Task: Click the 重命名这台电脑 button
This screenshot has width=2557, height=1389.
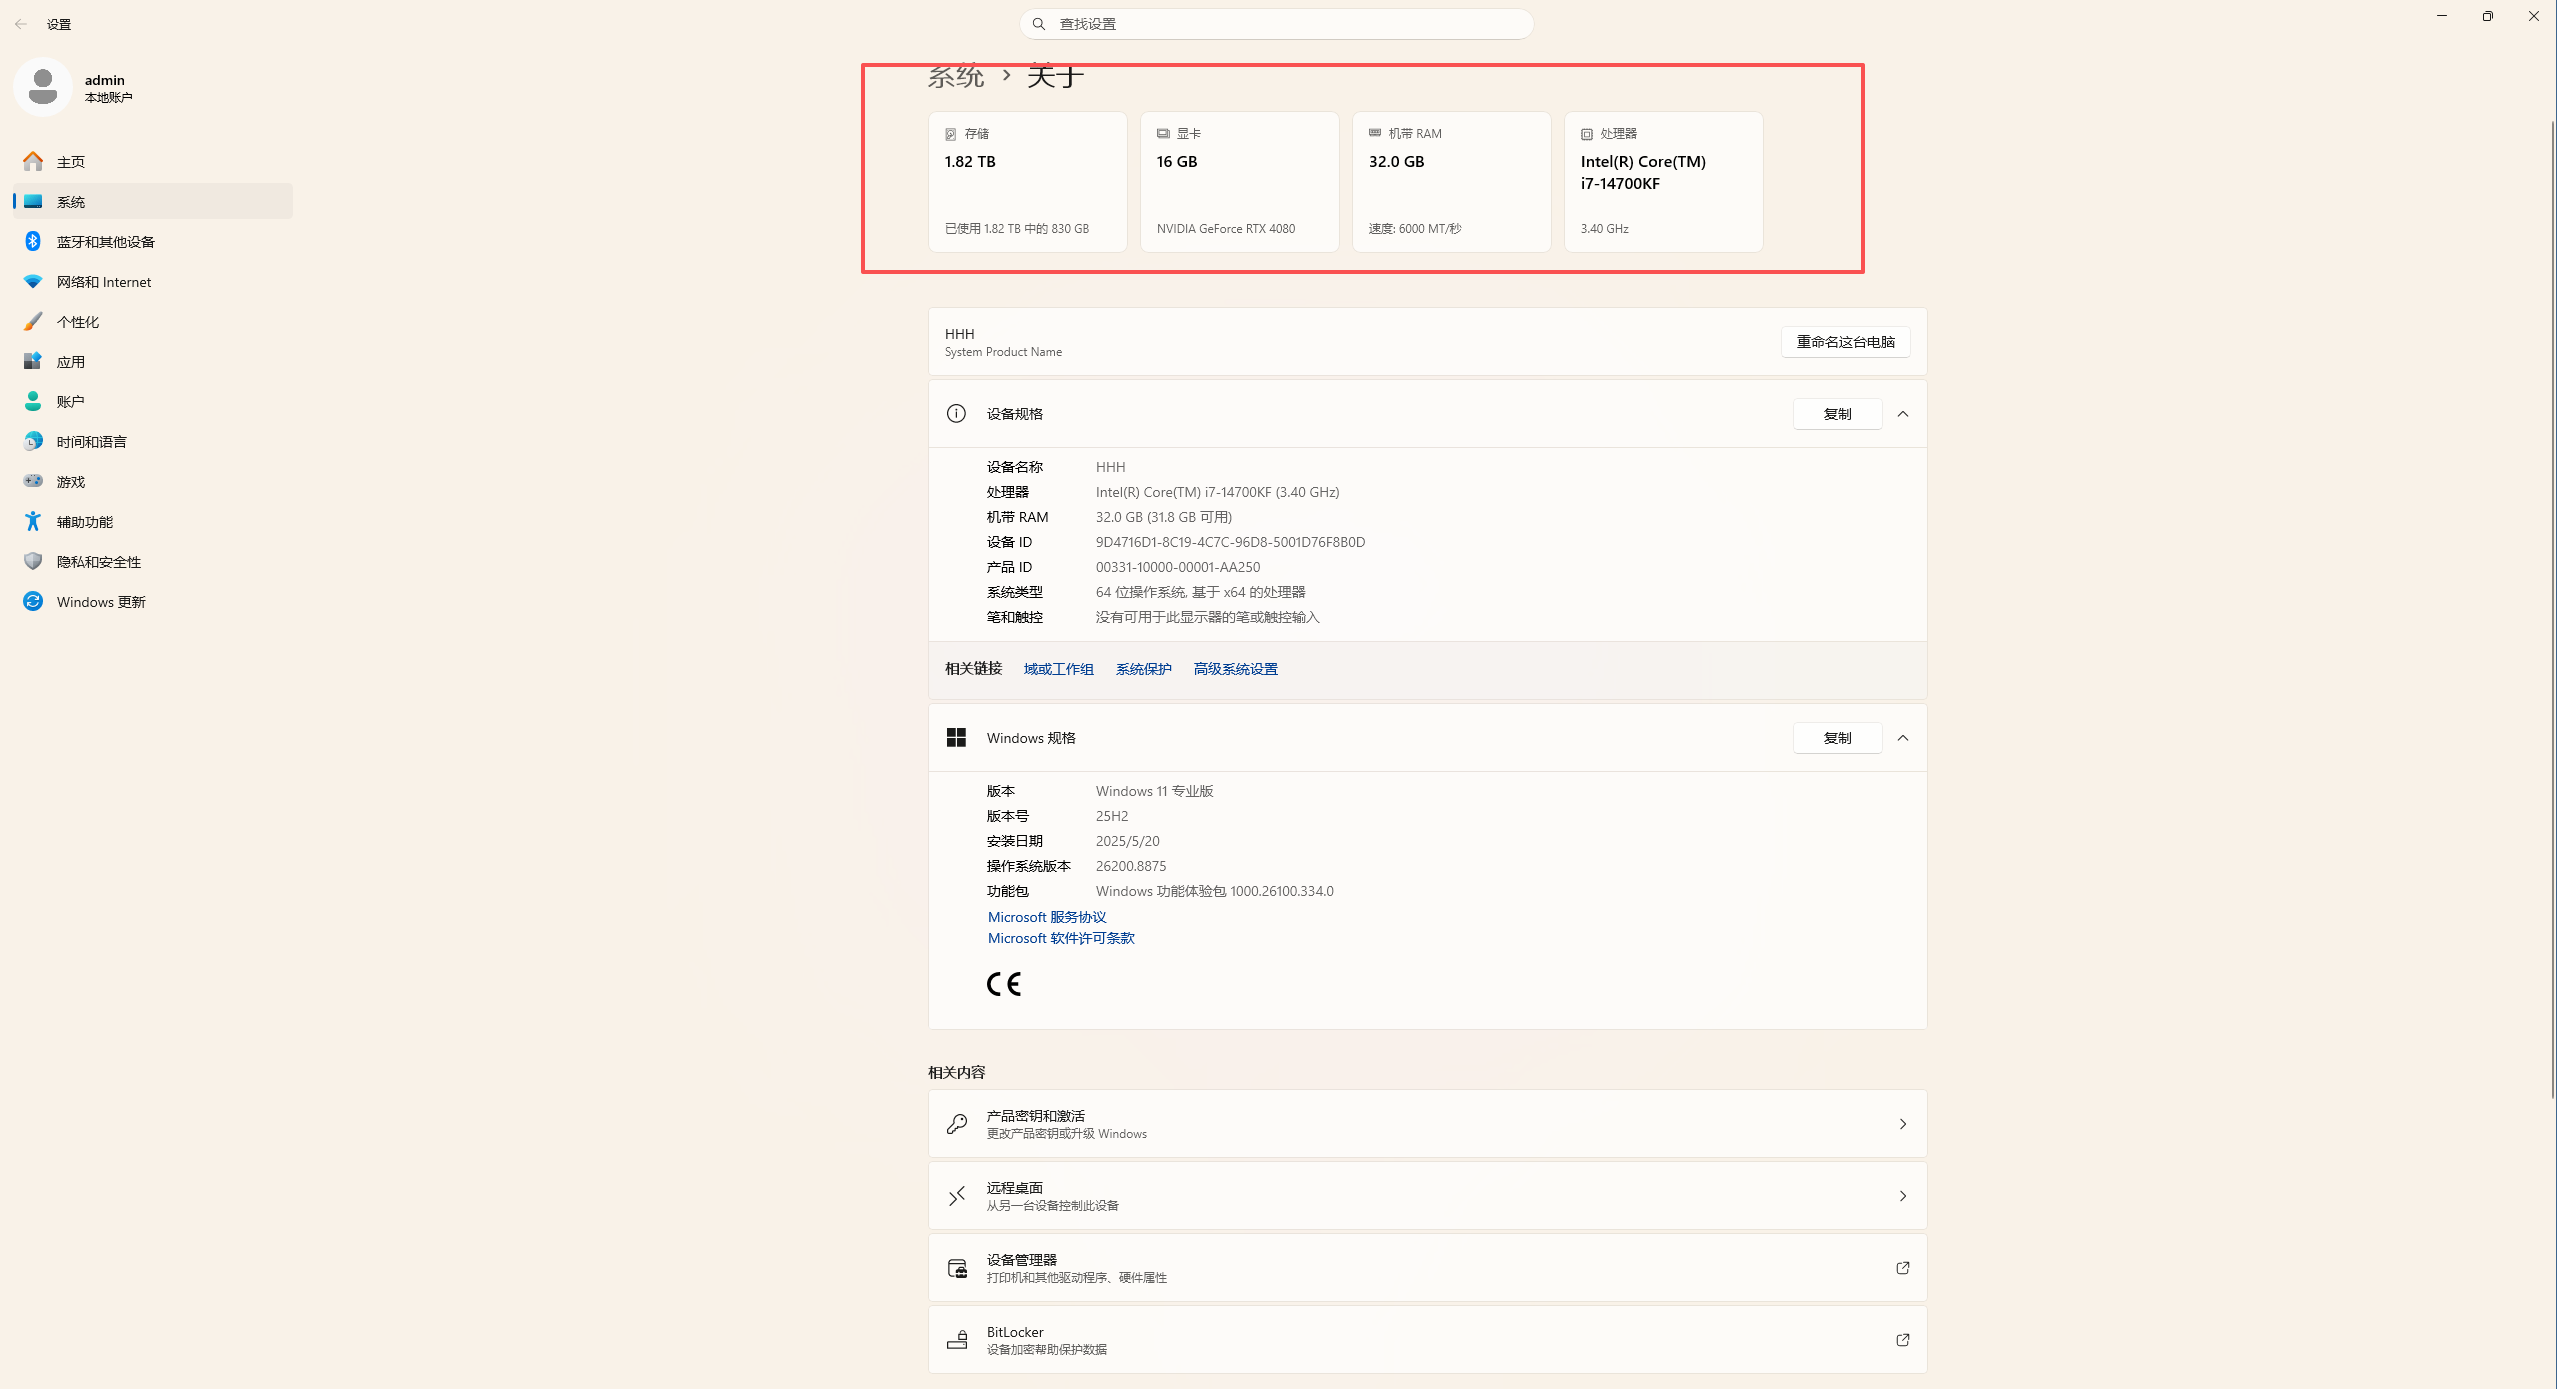Action: [x=1845, y=342]
